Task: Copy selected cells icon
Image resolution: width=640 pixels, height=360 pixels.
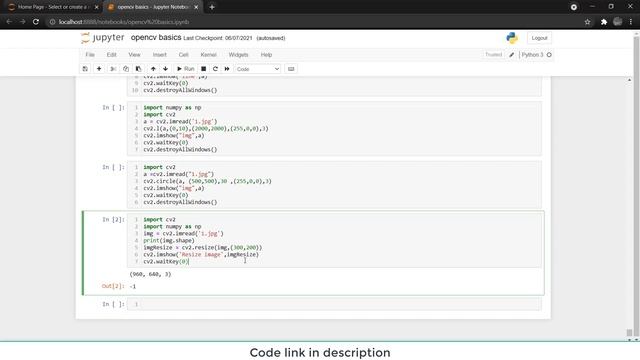Action: [x=126, y=69]
